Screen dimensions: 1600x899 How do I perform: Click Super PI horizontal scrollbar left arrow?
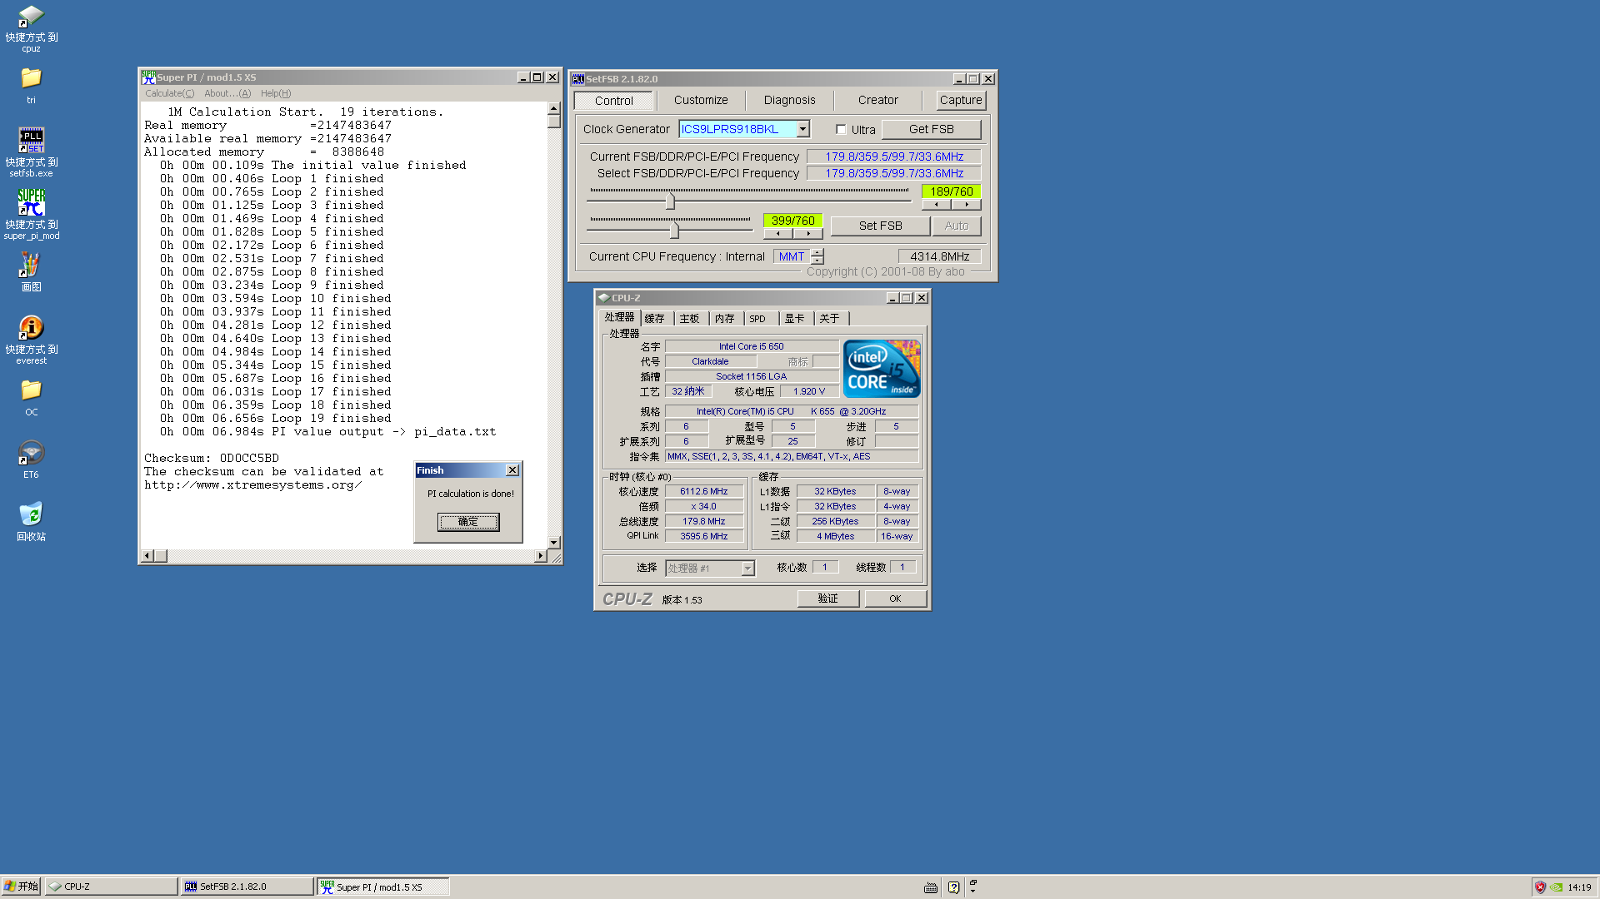(x=147, y=556)
